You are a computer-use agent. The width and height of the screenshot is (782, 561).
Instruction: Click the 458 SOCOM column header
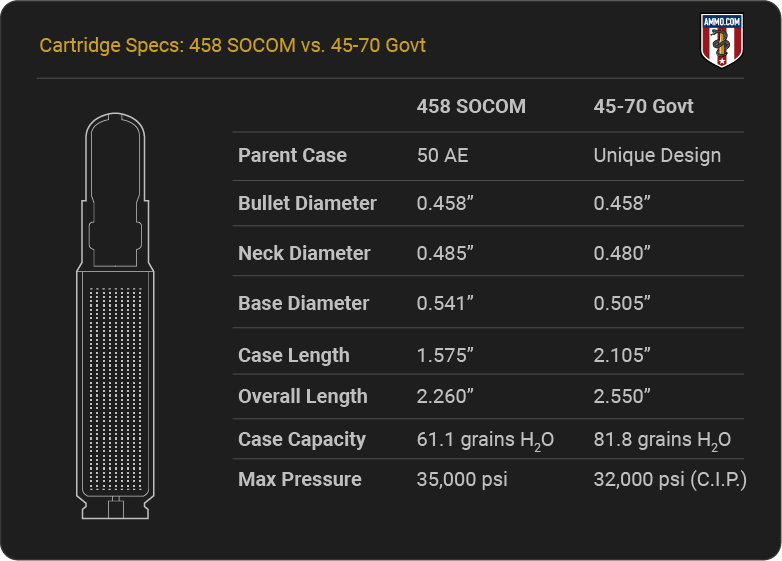471,106
